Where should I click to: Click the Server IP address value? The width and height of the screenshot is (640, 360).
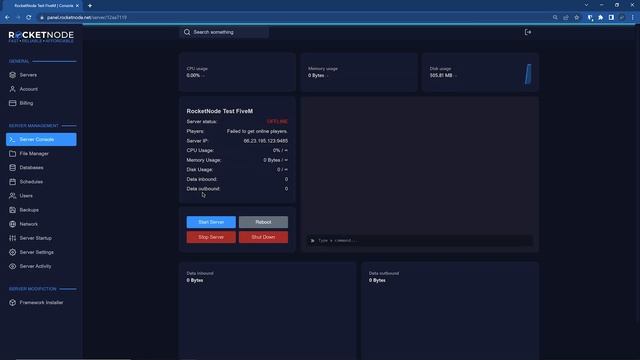tap(266, 141)
